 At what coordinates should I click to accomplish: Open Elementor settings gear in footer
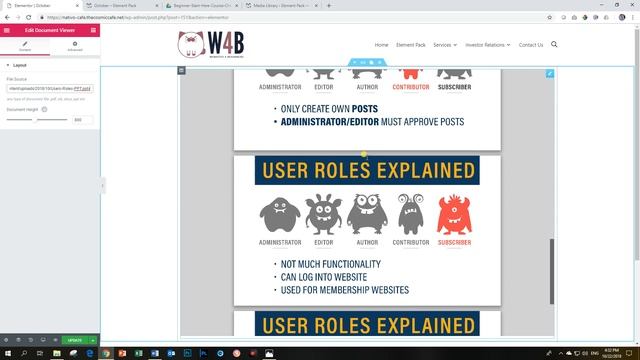6,340
